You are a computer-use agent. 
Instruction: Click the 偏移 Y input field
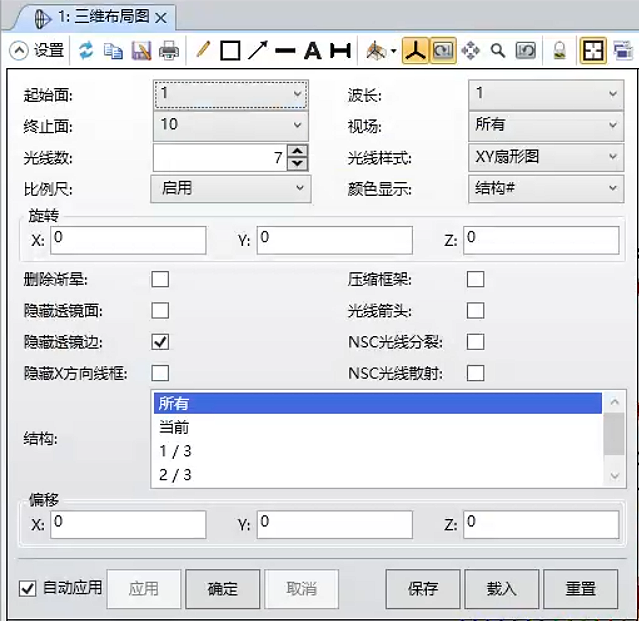(335, 525)
